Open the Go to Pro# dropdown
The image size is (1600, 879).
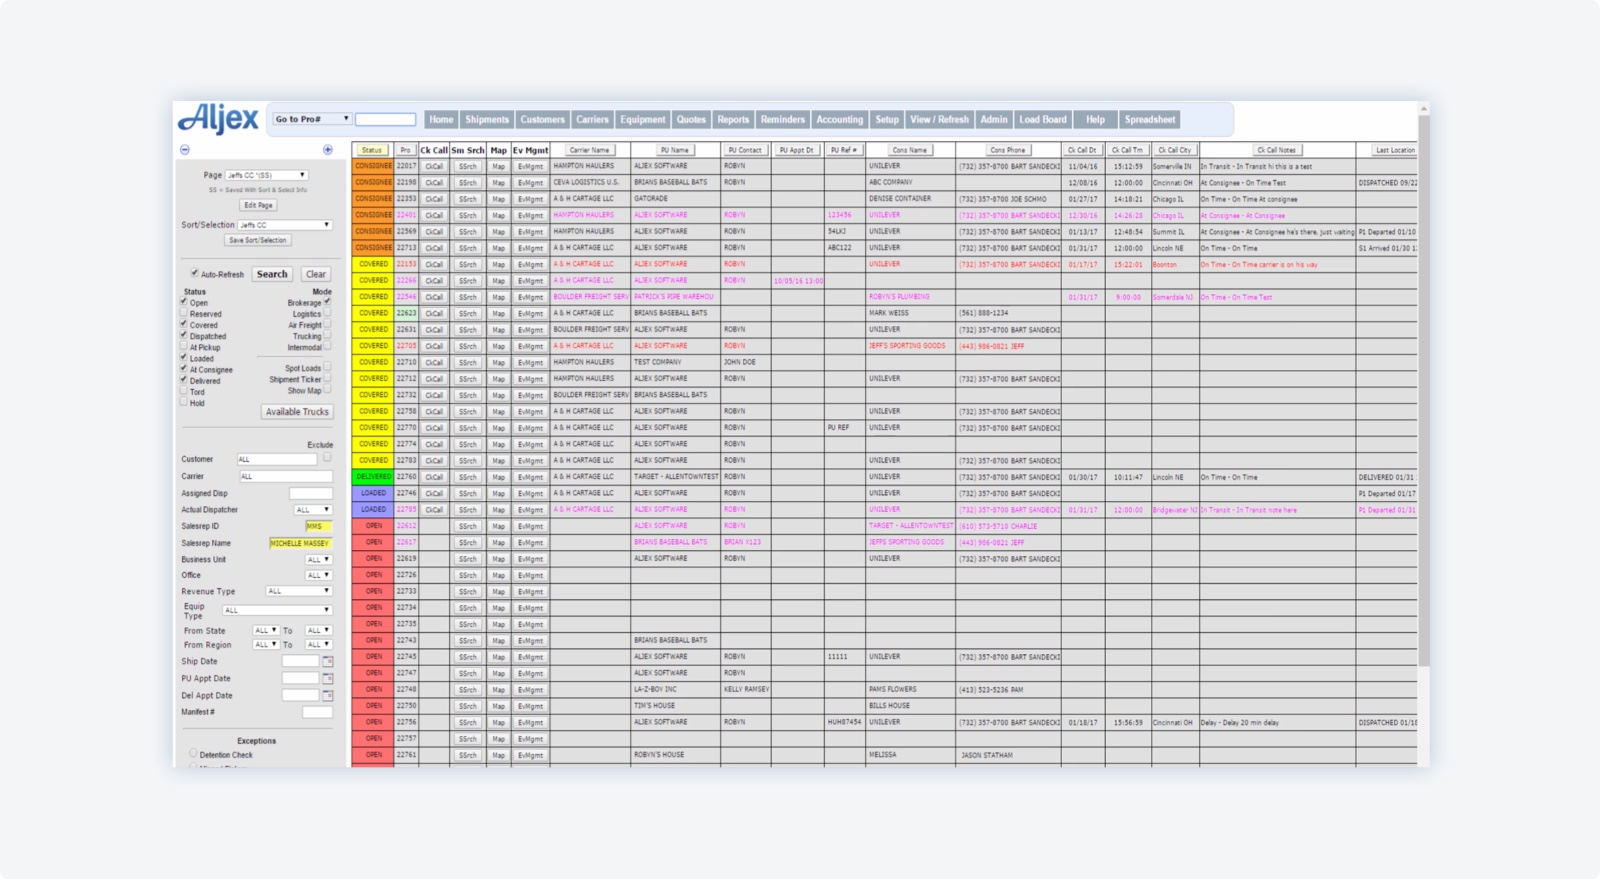312,119
